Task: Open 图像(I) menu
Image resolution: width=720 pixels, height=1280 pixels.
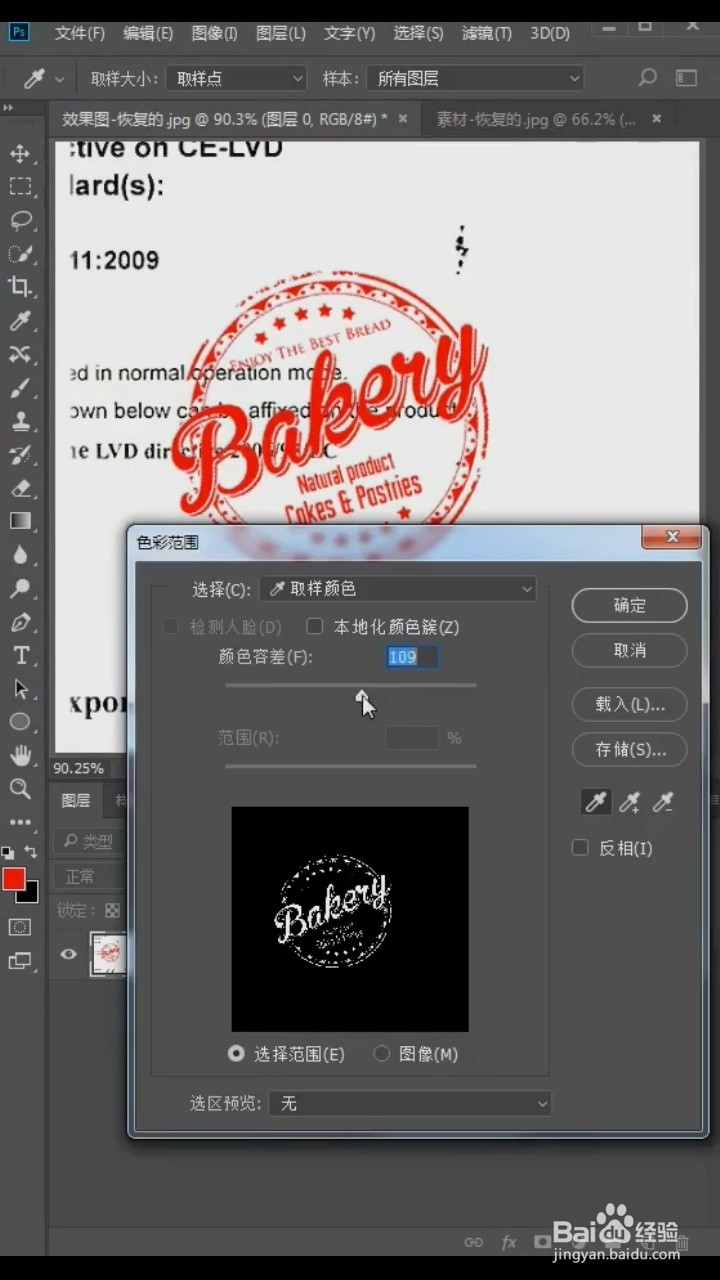Action: coord(214,33)
